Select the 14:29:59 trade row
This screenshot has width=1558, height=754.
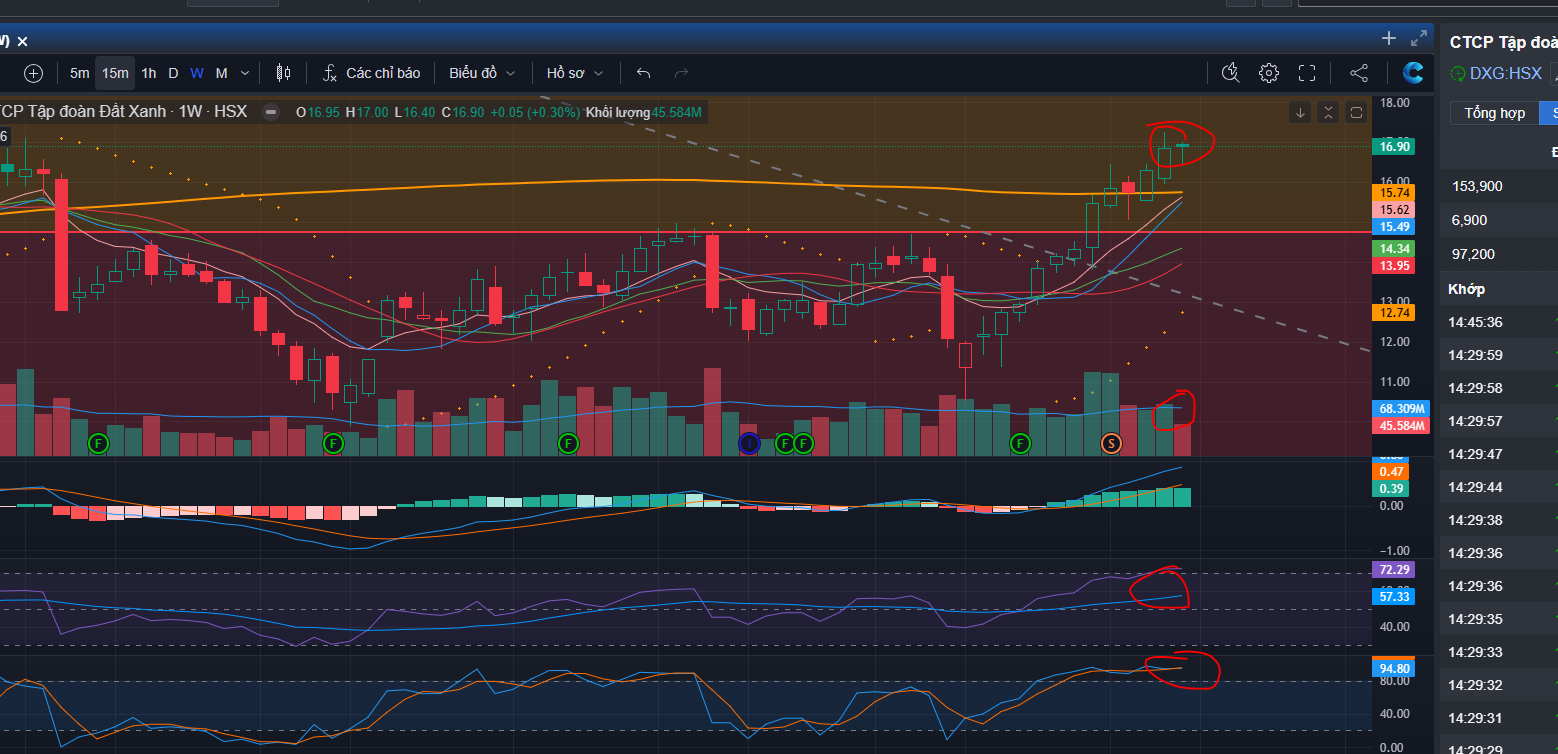point(1499,355)
